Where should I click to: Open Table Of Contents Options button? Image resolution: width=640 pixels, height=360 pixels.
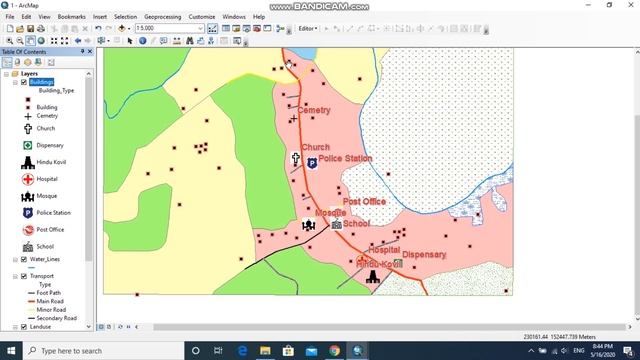51,62
